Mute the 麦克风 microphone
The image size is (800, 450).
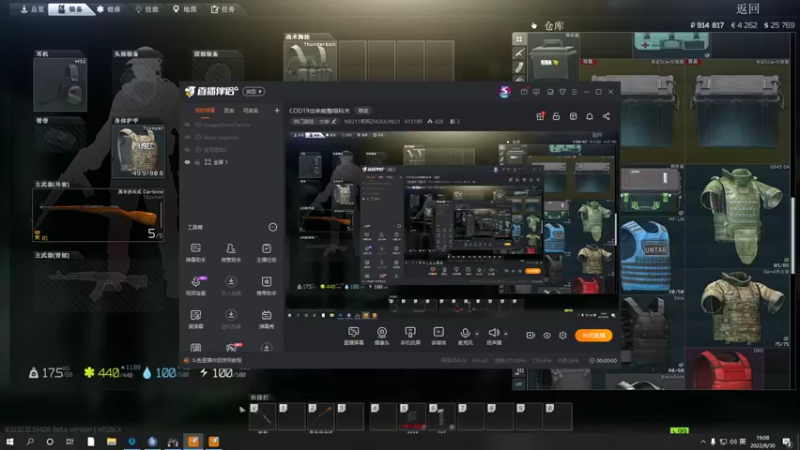point(465,336)
